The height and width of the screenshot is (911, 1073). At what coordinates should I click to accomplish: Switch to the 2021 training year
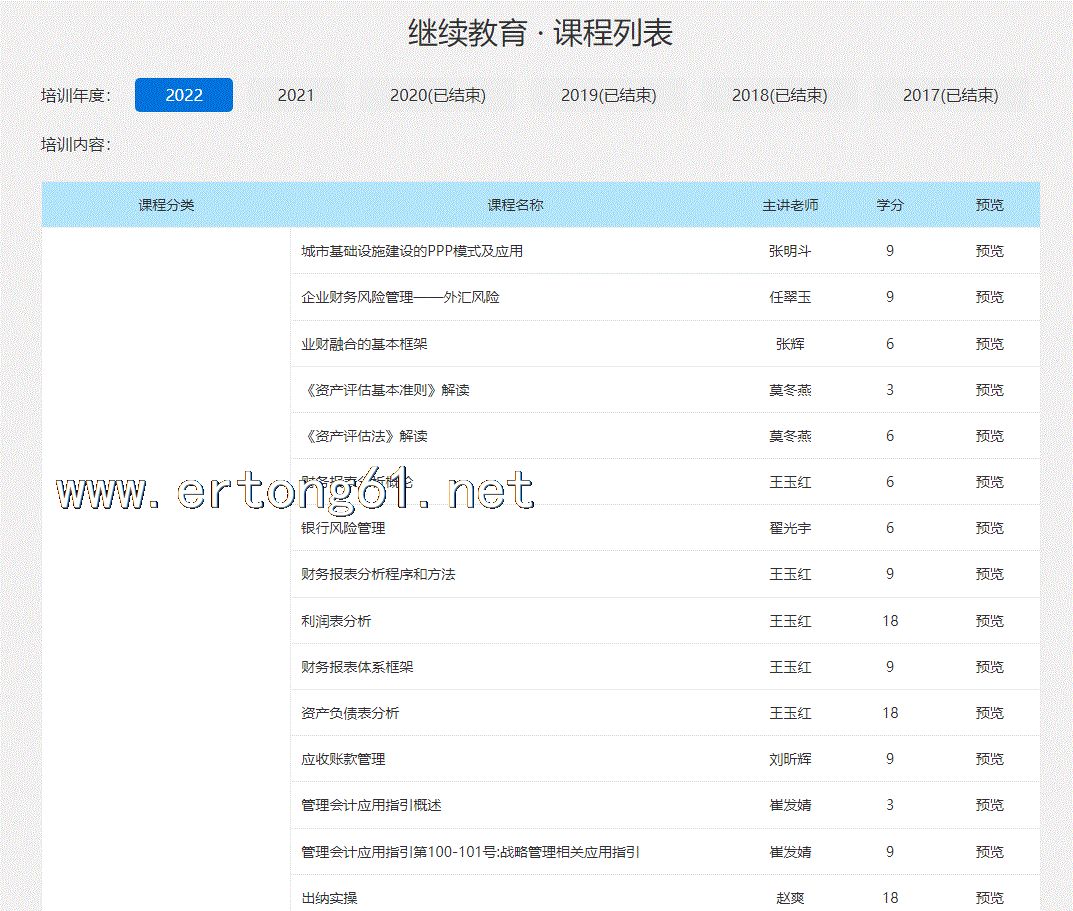pos(296,95)
